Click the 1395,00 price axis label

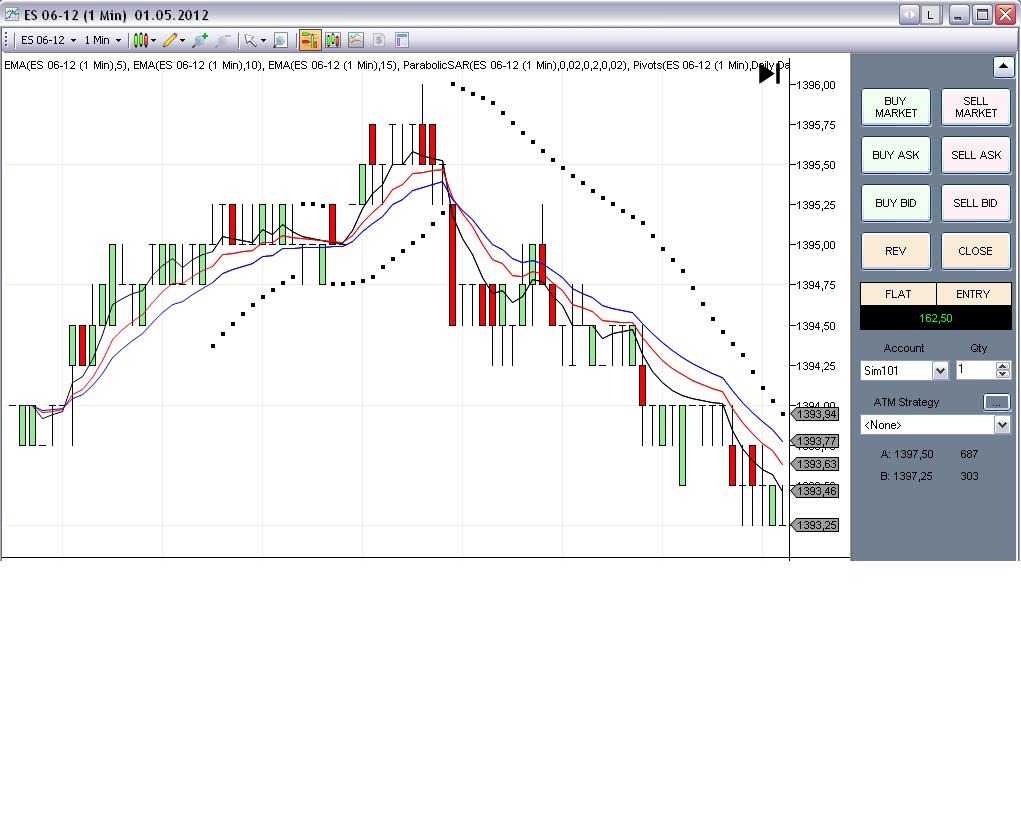coord(816,245)
